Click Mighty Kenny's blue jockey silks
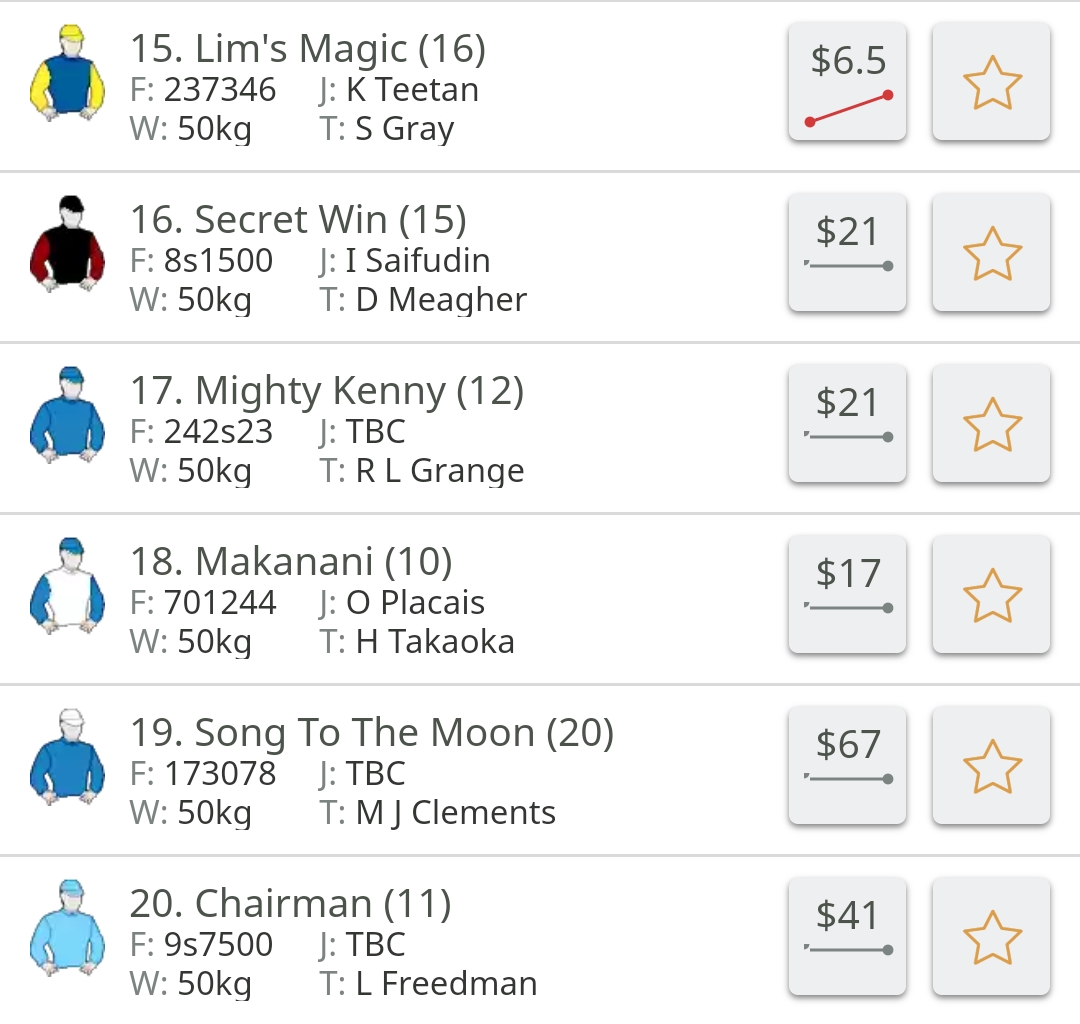Viewport: 1080px width, 1024px height. coord(68,415)
